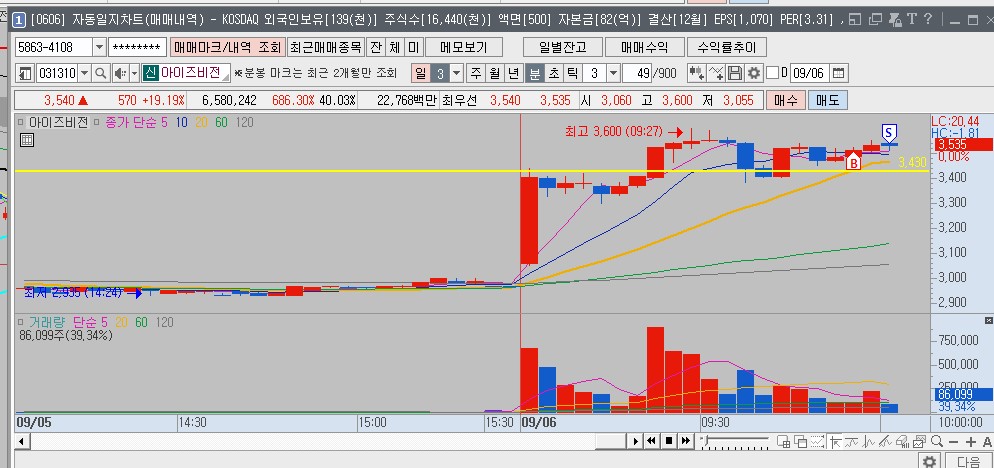
Task: Click the play button in playback controls
Action: tap(636, 441)
